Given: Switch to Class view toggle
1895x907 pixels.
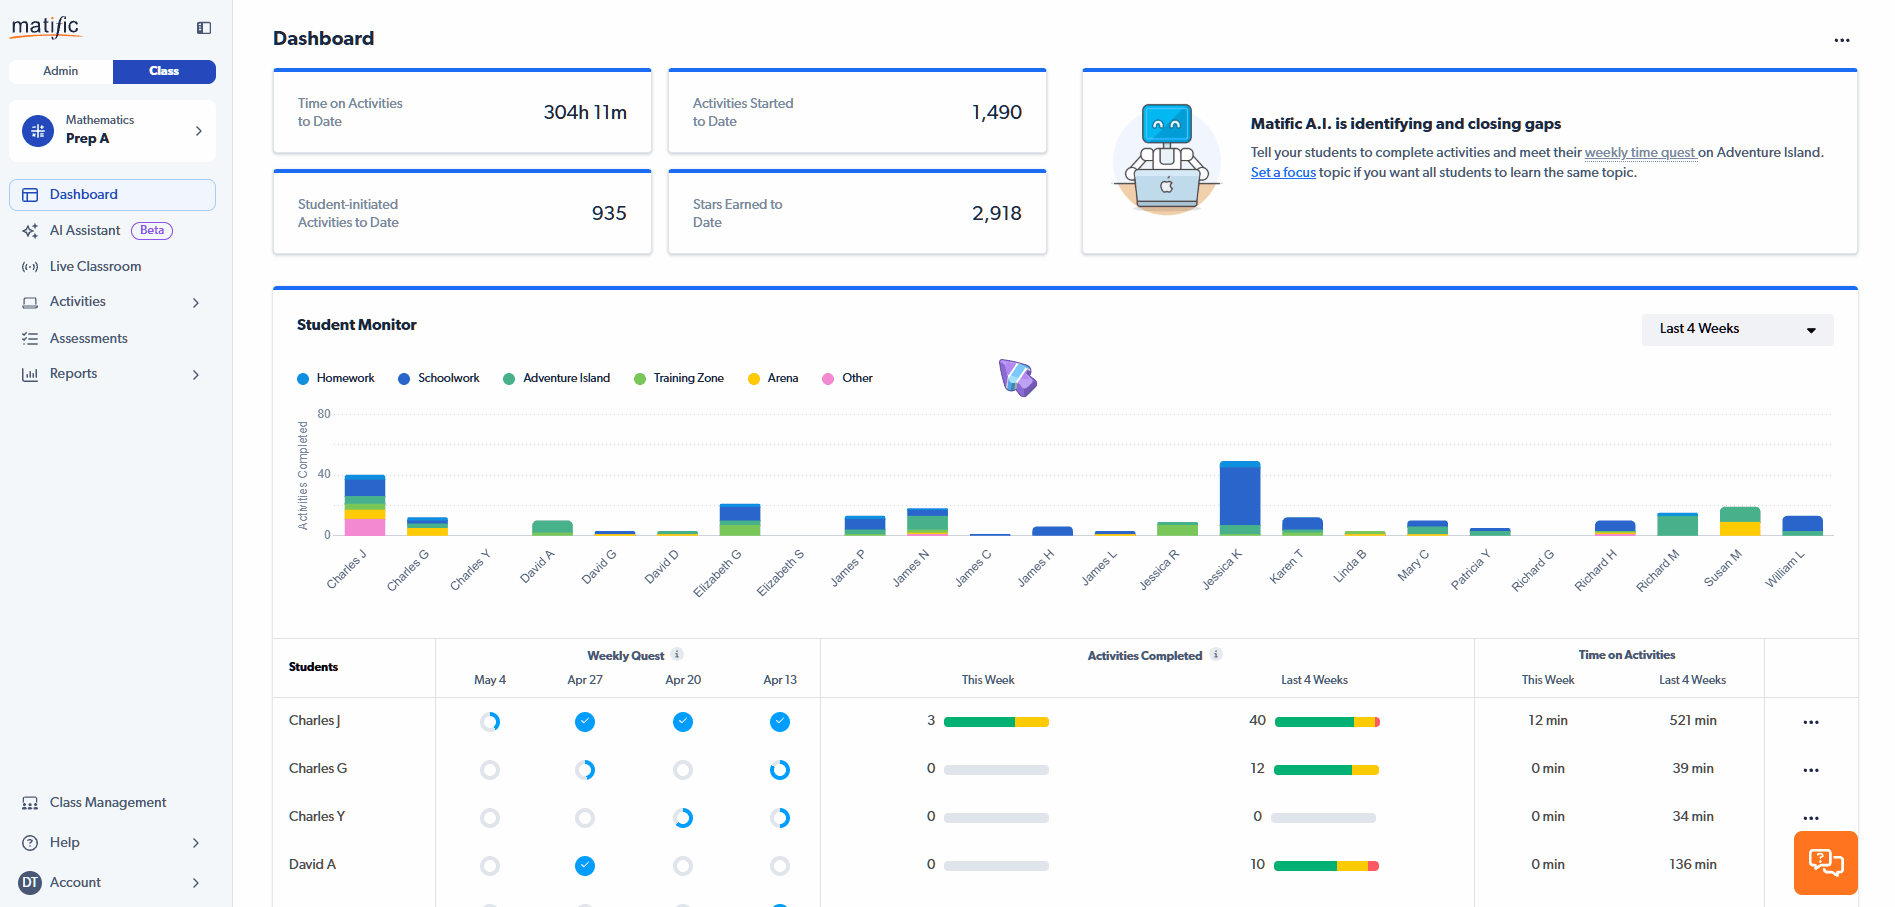Looking at the screenshot, I should pos(164,72).
